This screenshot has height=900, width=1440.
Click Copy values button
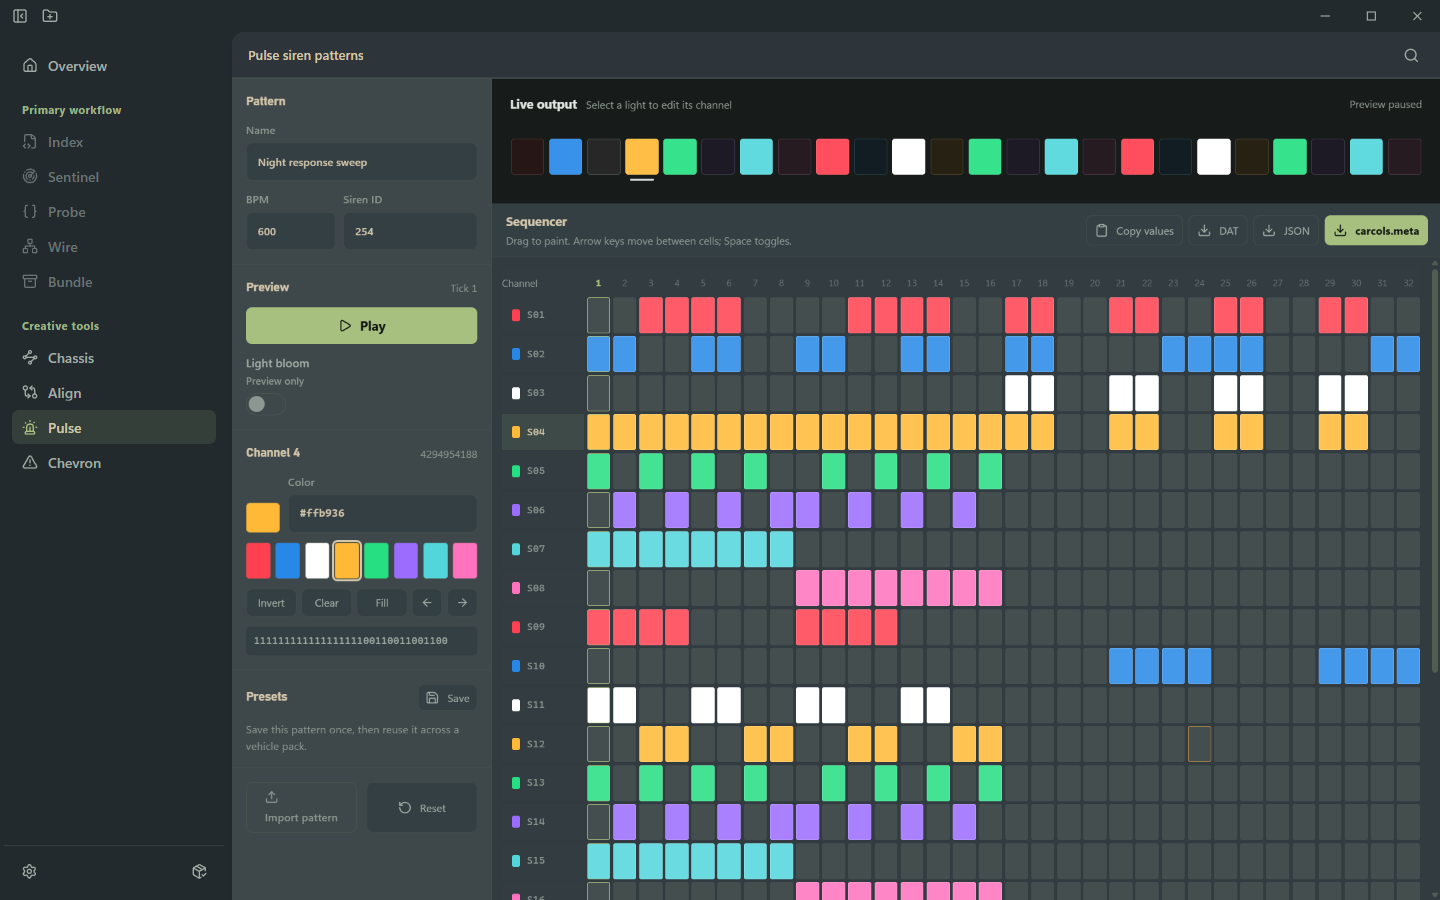[x=1134, y=231]
